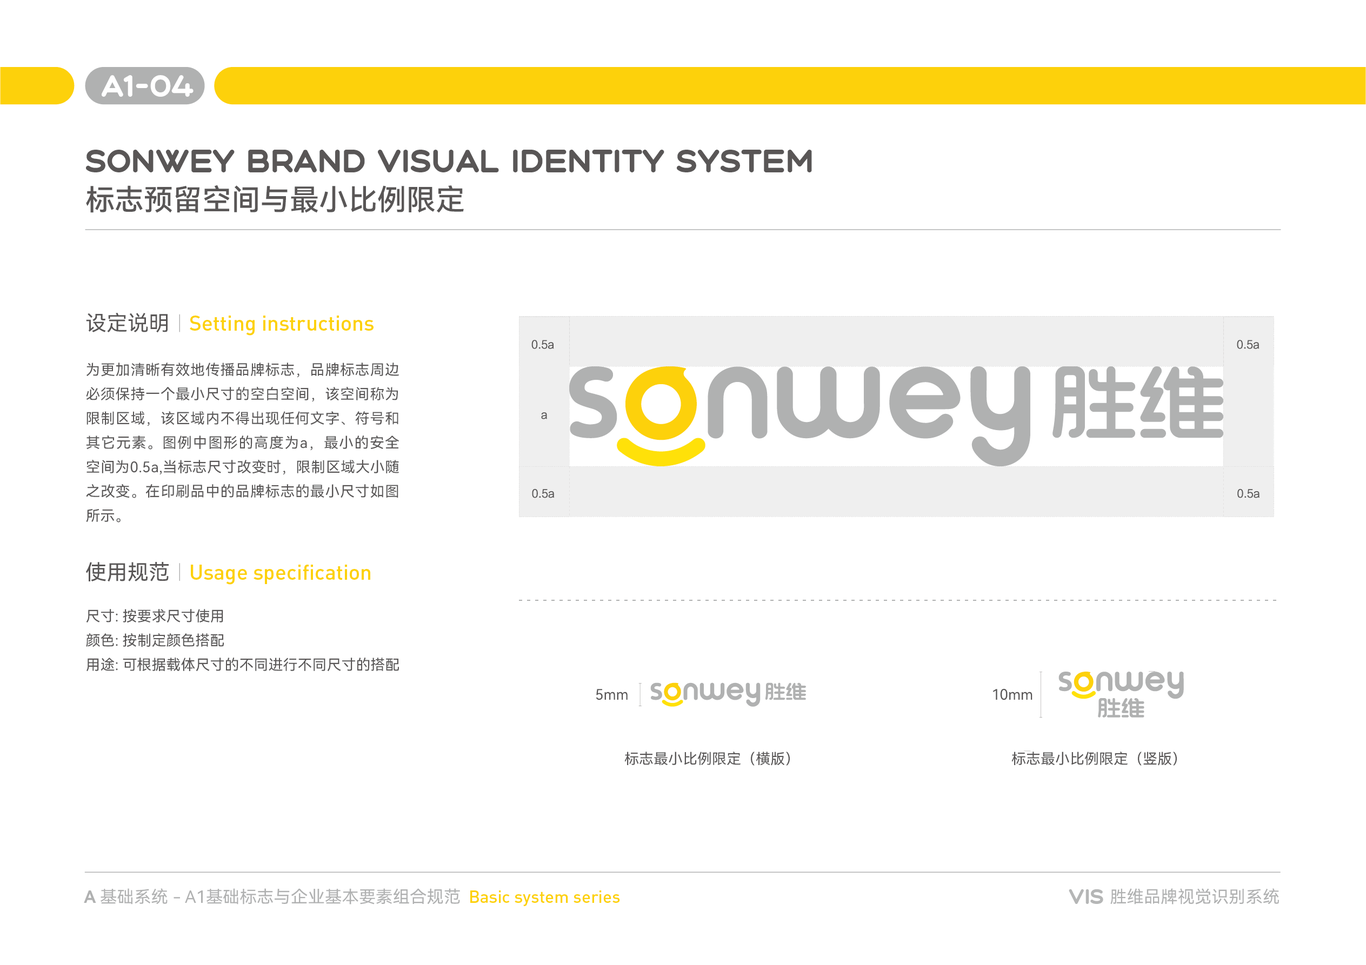Click the long yellow header bar
Screen dimensions: 1366x965
790,86
